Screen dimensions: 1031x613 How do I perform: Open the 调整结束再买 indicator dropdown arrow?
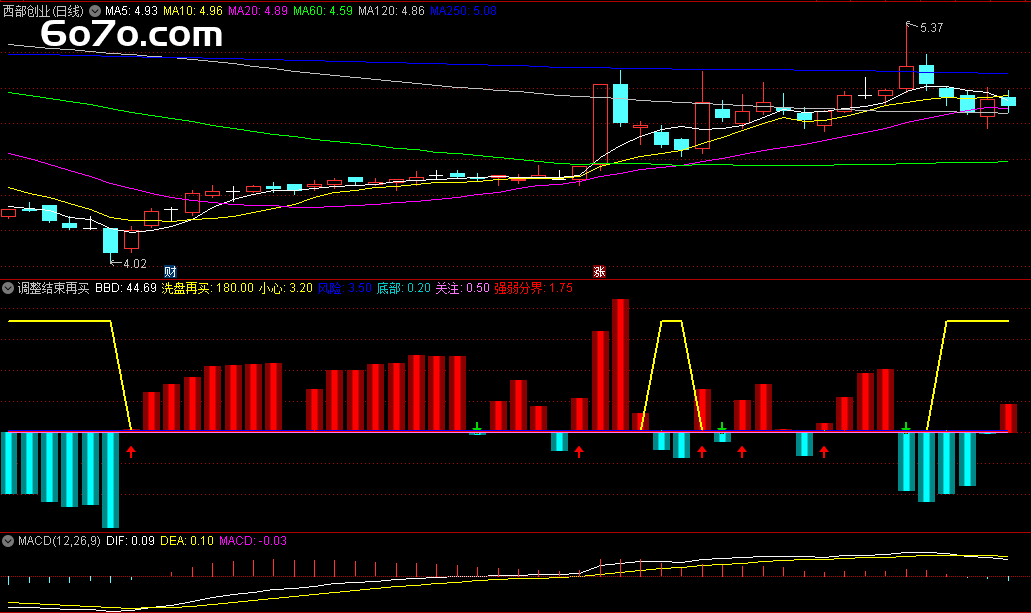pyautogui.click(x=8, y=288)
